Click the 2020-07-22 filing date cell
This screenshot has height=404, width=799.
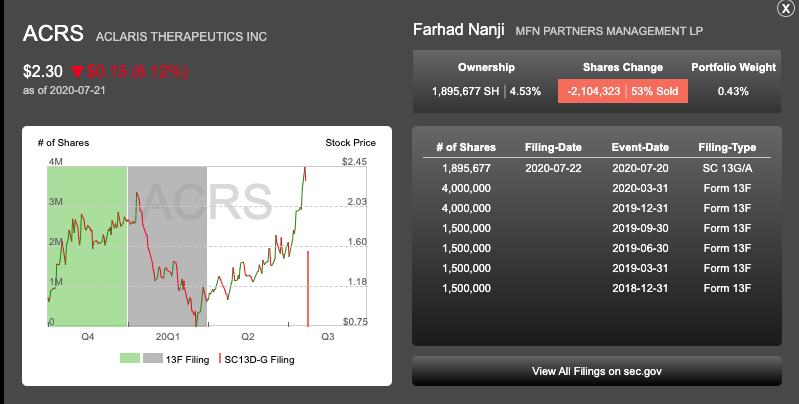(x=553, y=168)
